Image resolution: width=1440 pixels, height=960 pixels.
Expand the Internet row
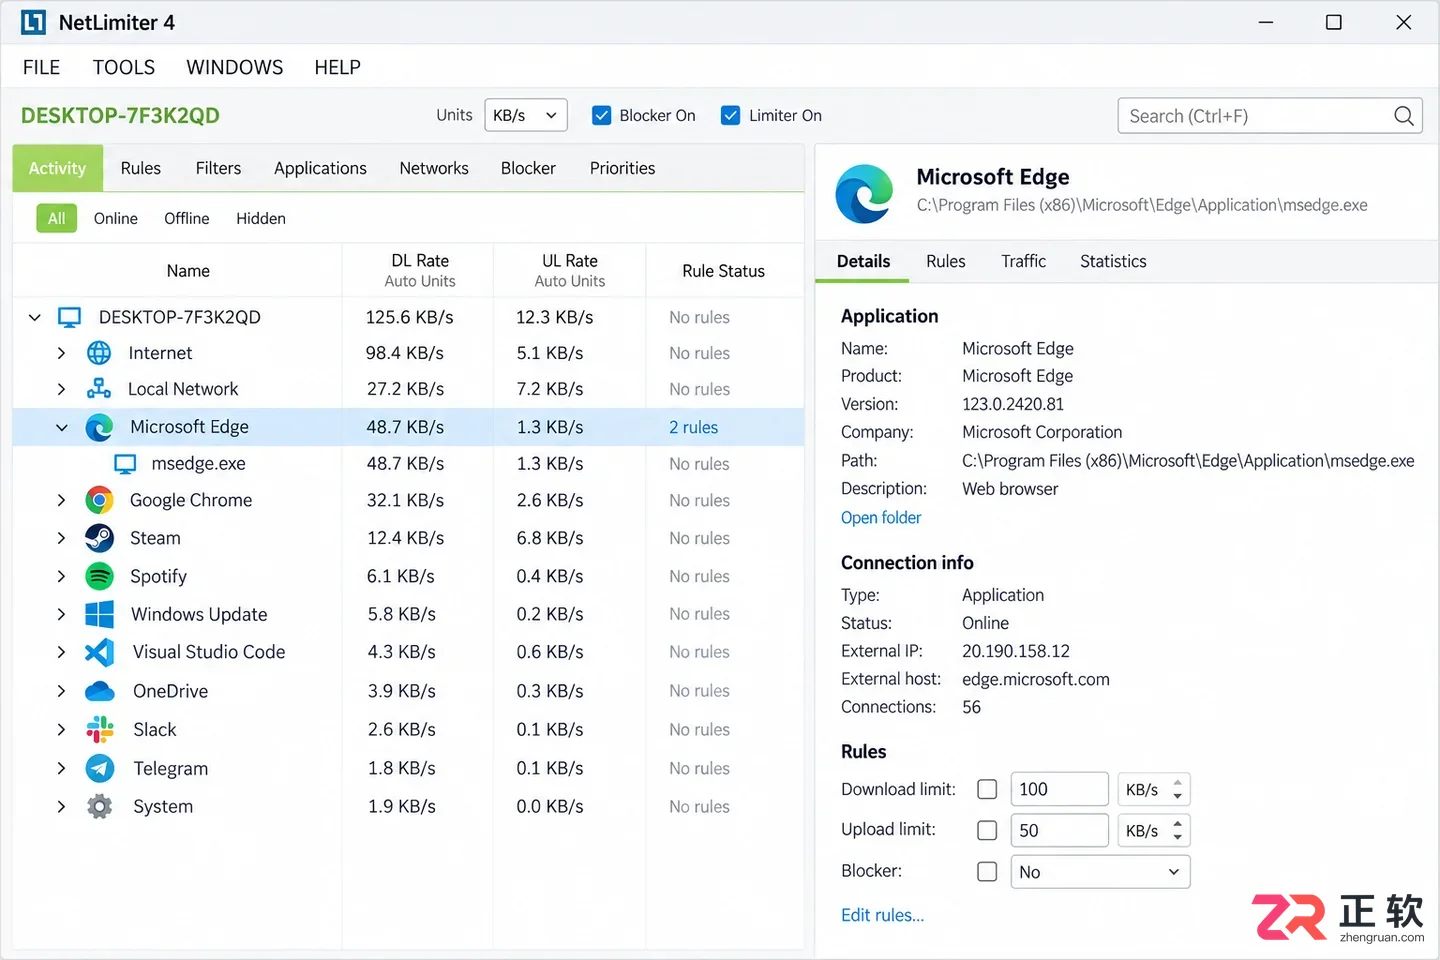(61, 353)
